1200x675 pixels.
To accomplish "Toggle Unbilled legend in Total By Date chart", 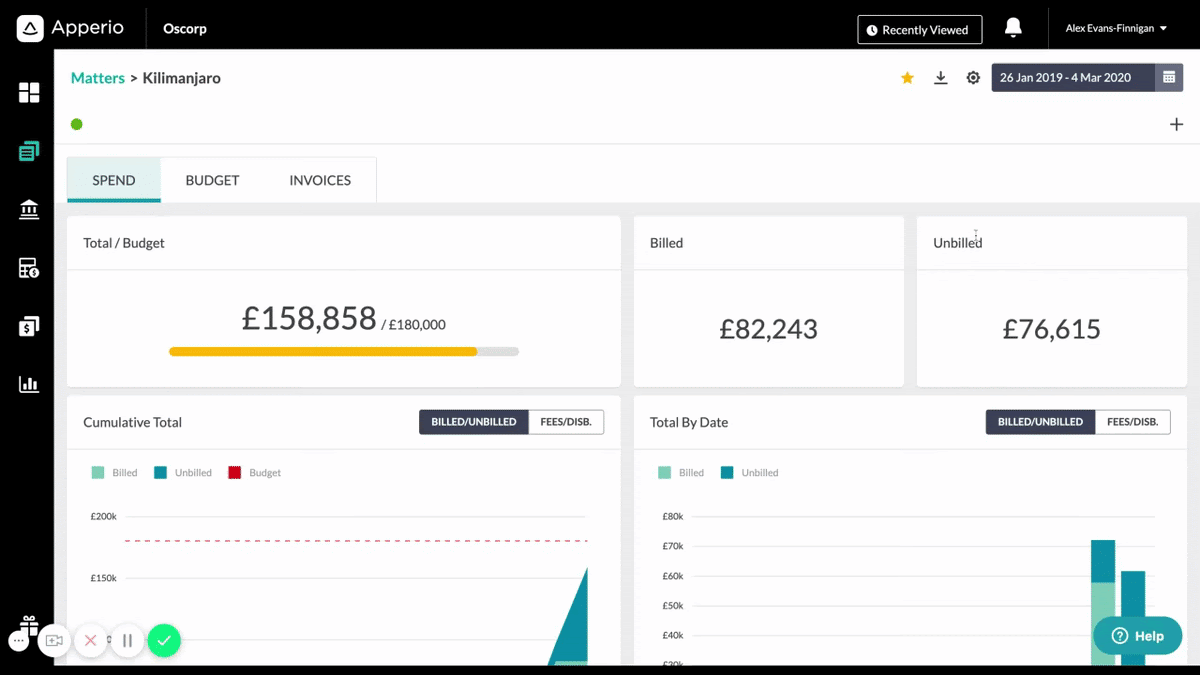I will coord(749,473).
